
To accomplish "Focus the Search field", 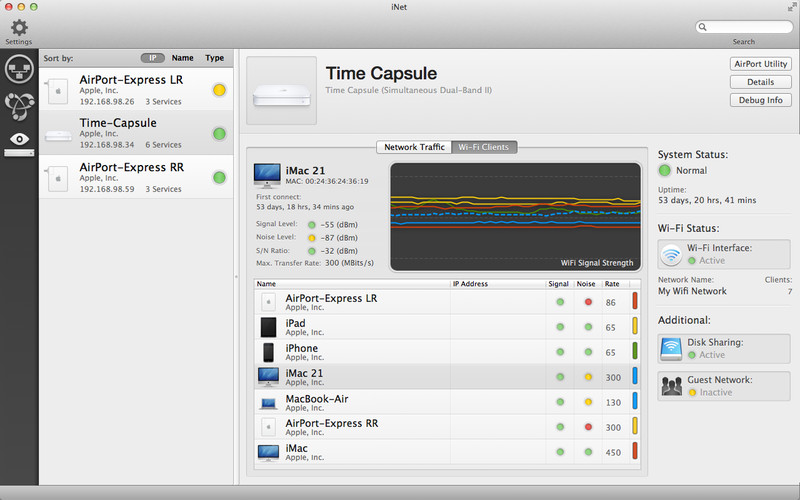I will point(744,27).
